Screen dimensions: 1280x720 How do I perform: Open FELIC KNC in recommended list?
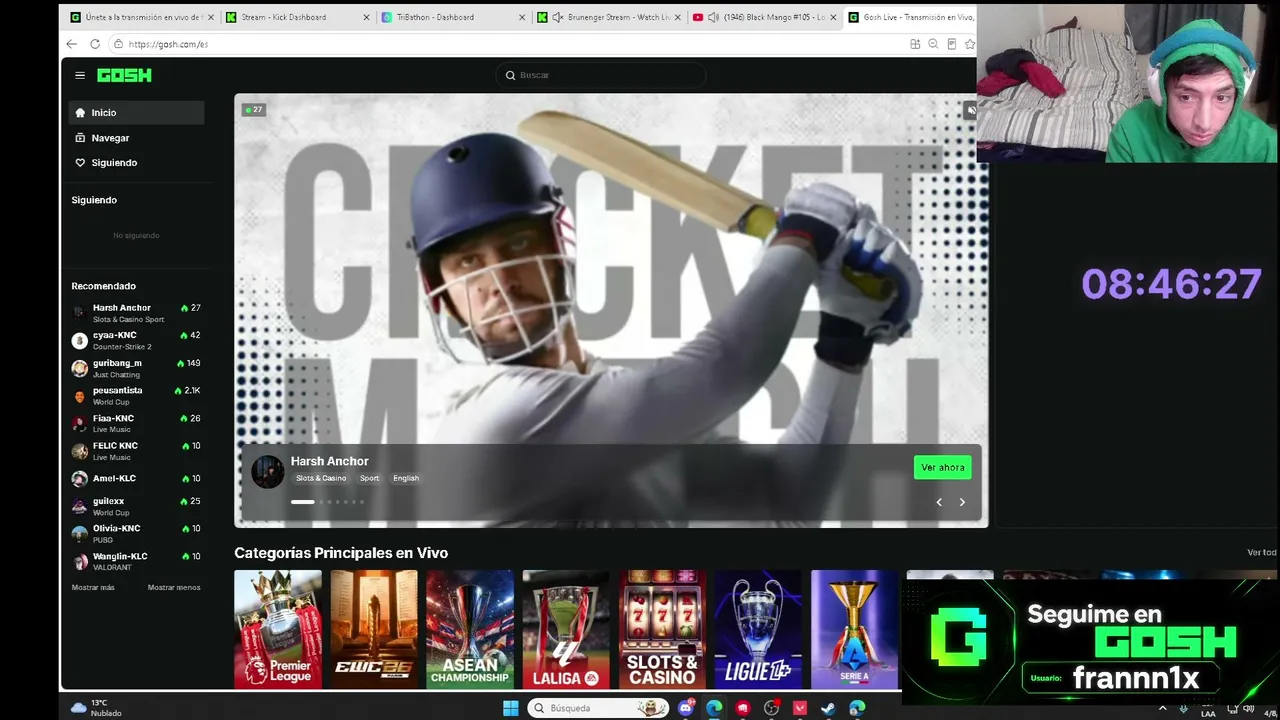(136, 451)
